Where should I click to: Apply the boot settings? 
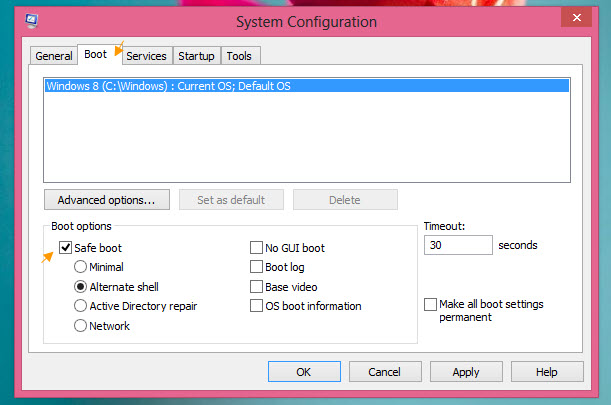(x=466, y=371)
